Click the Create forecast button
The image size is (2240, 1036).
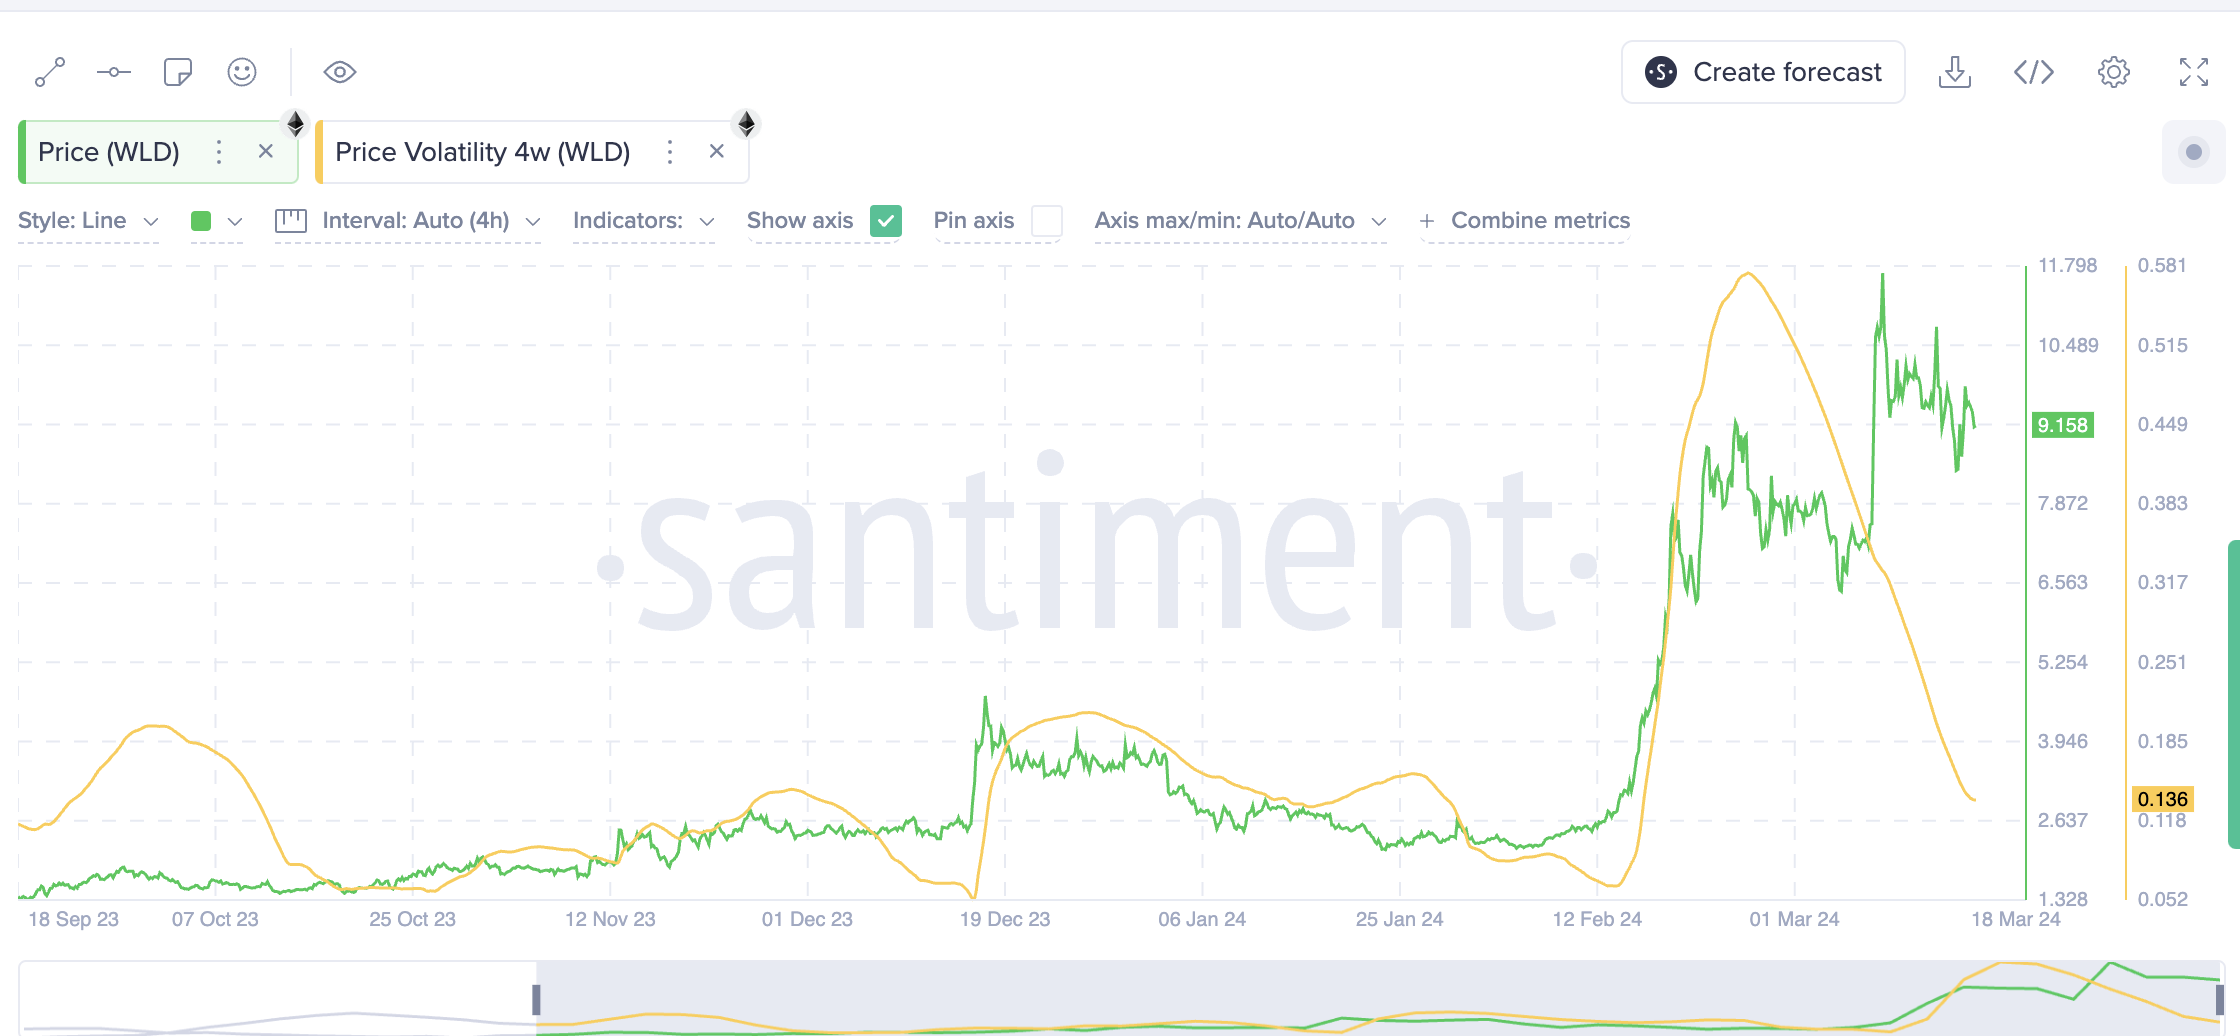coord(1763,72)
